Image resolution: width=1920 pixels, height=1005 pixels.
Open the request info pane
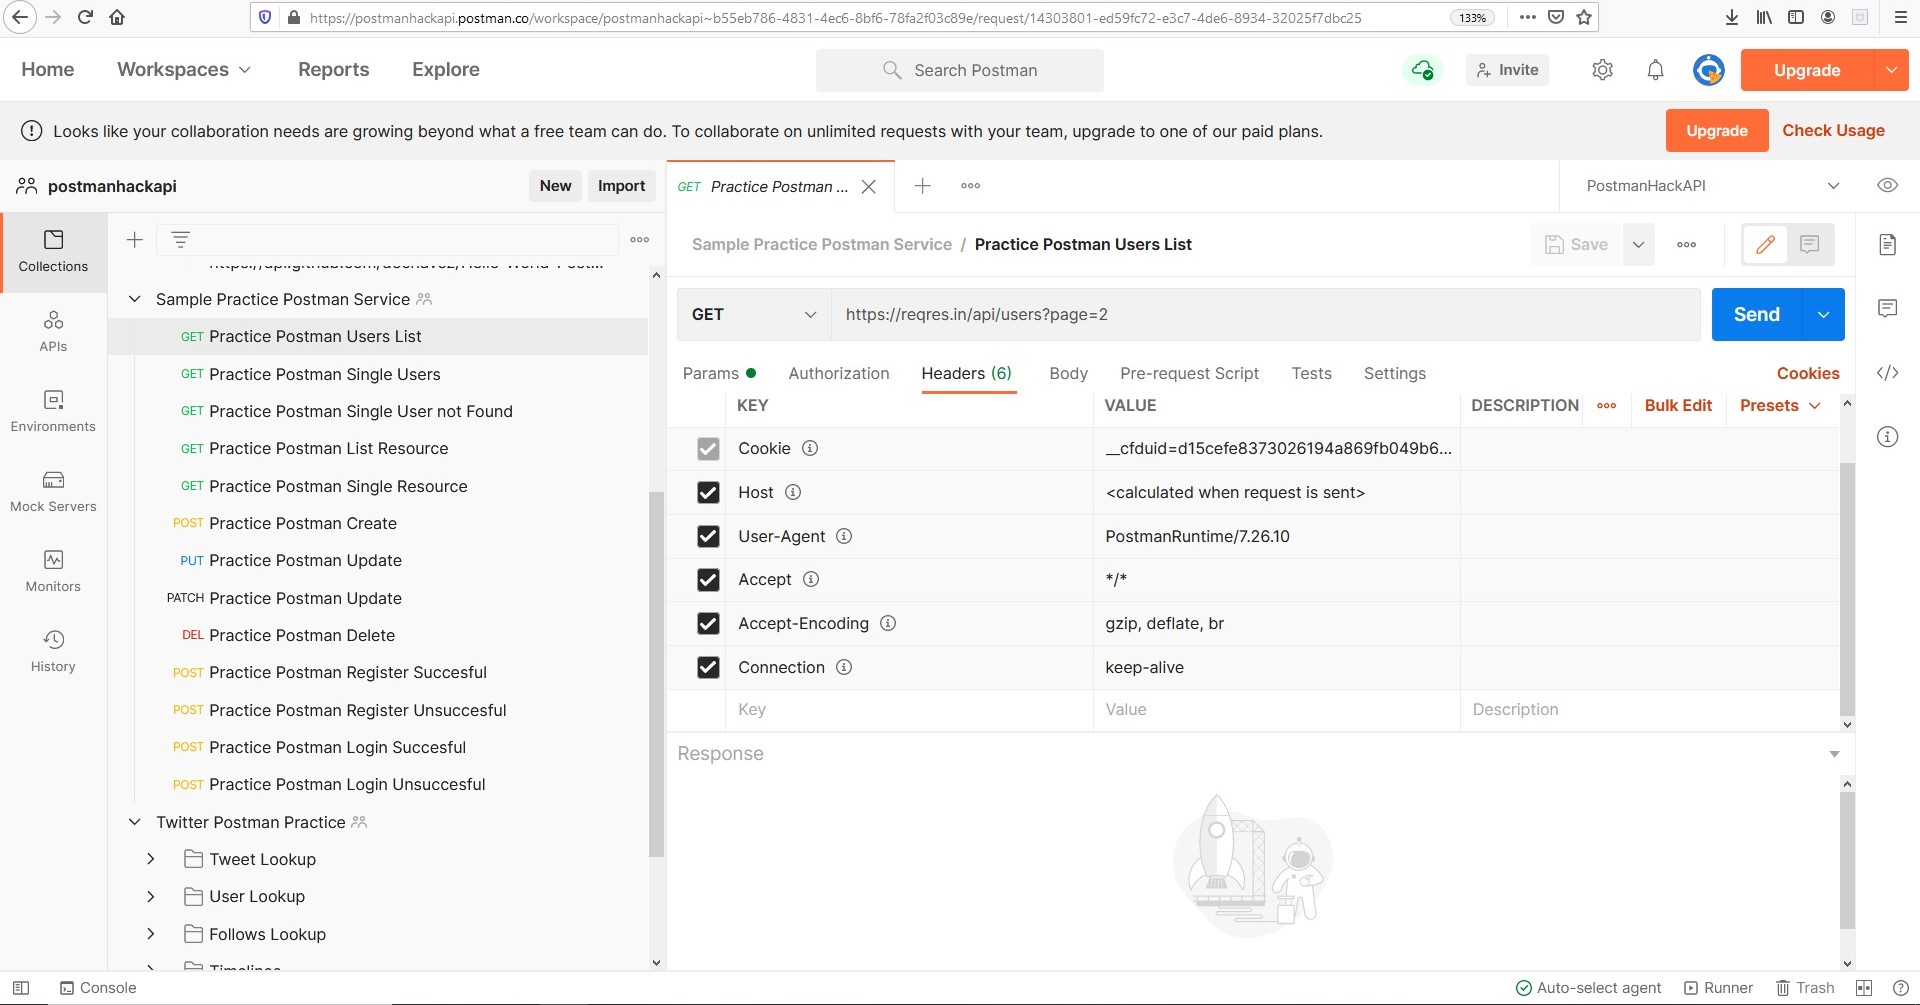(x=1887, y=437)
